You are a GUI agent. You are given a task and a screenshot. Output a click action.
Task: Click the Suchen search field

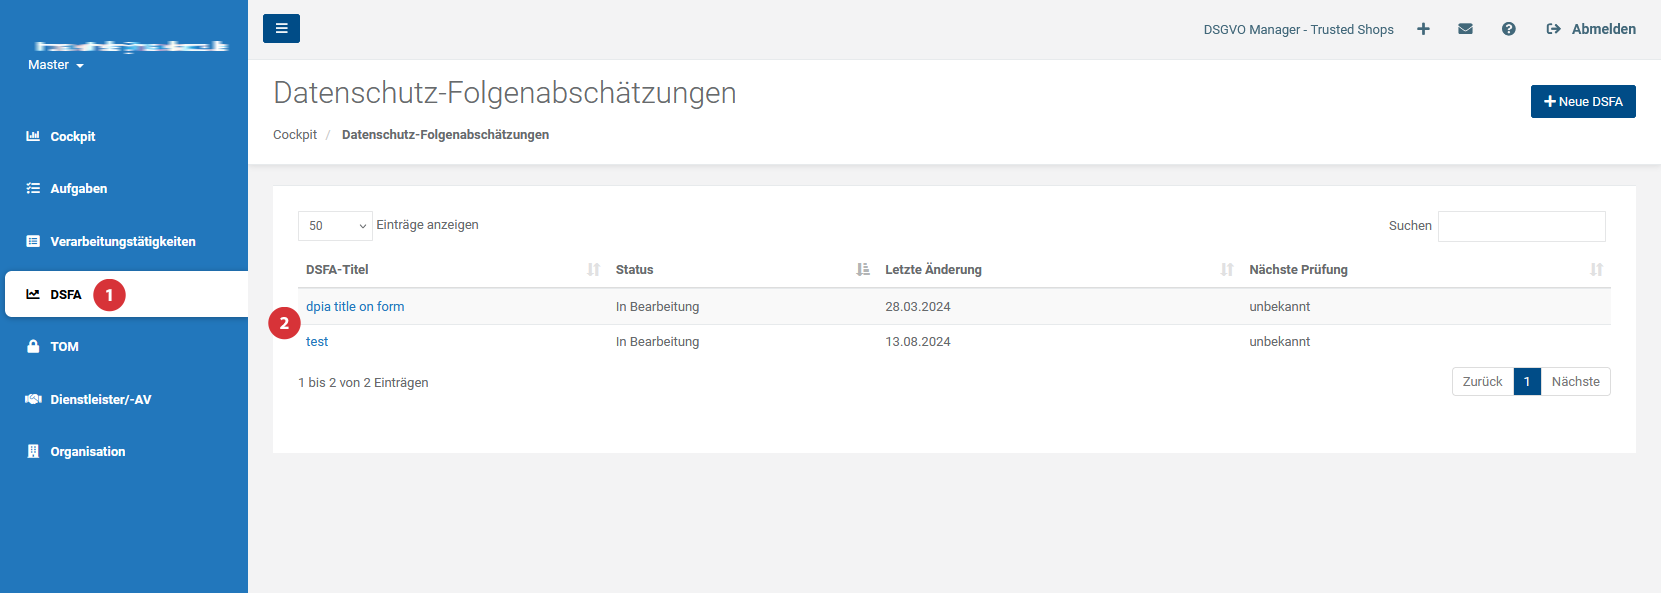pyautogui.click(x=1521, y=226)
